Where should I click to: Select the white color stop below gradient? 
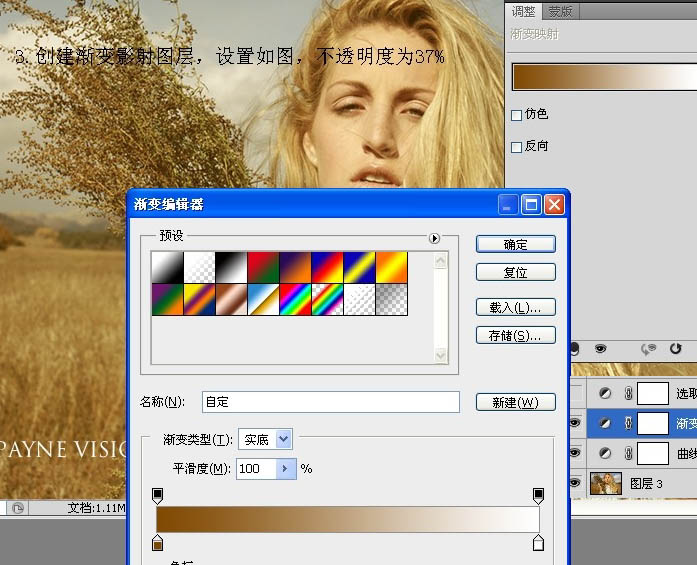538,543
